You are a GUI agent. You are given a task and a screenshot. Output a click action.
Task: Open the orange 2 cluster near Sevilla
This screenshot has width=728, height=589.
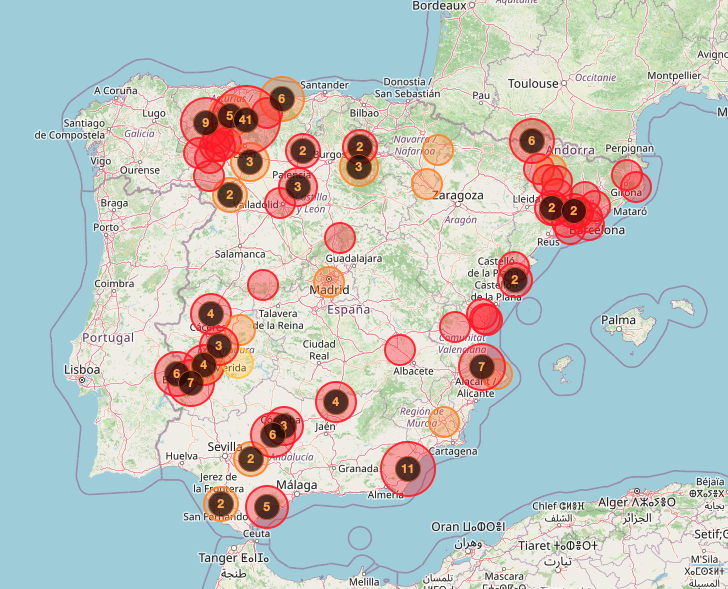click(x=251, y=459)
